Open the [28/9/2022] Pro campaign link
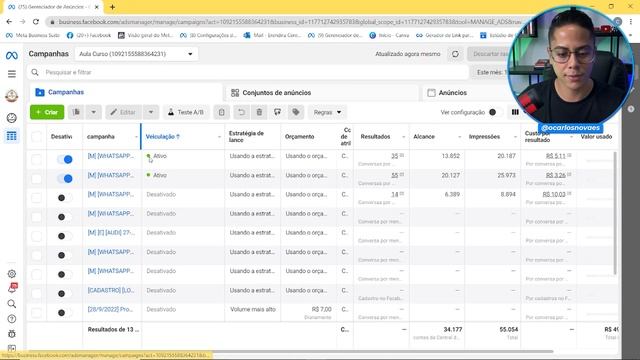The width and height of the screenshot is (640, 360). [110, 309]
